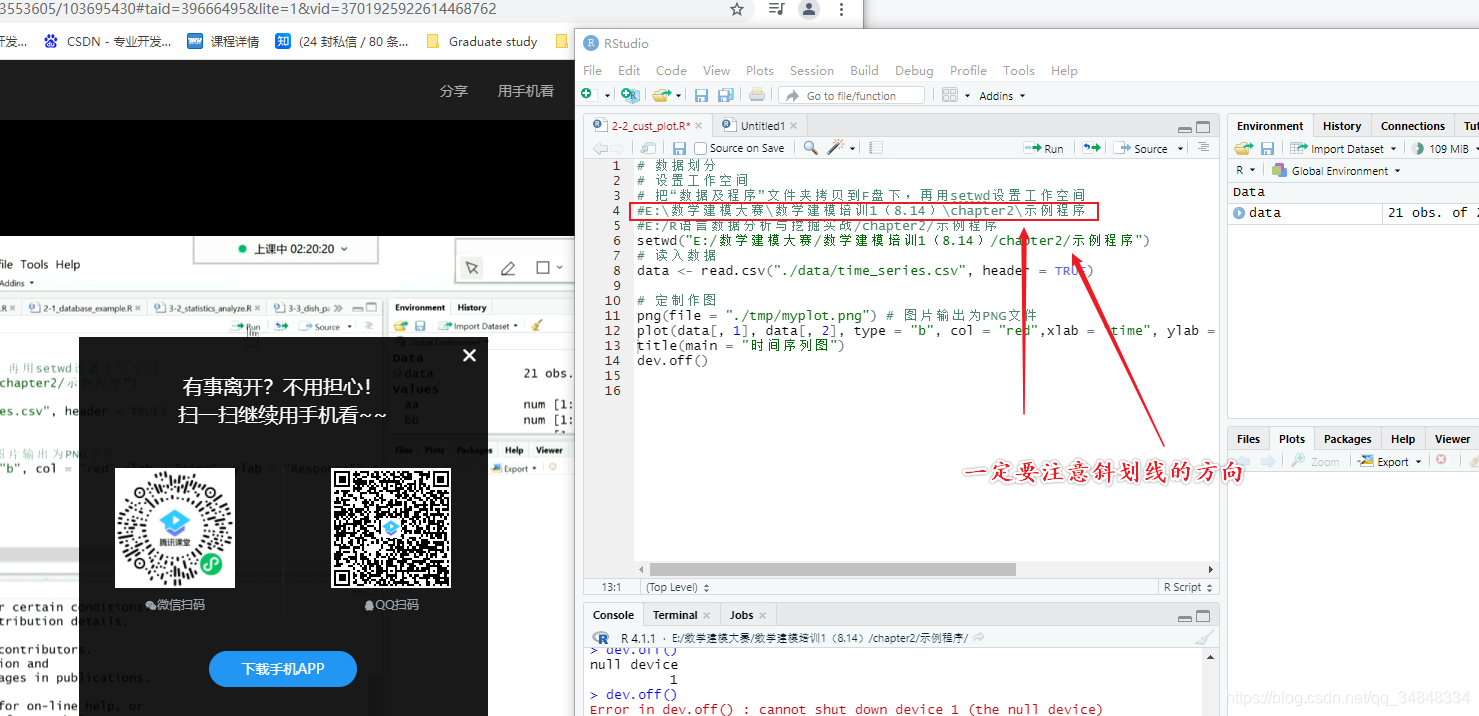Click the Zoom button in Plots pane
Viewport: 1479px width, 716px height.
[x=1315, y=461]
